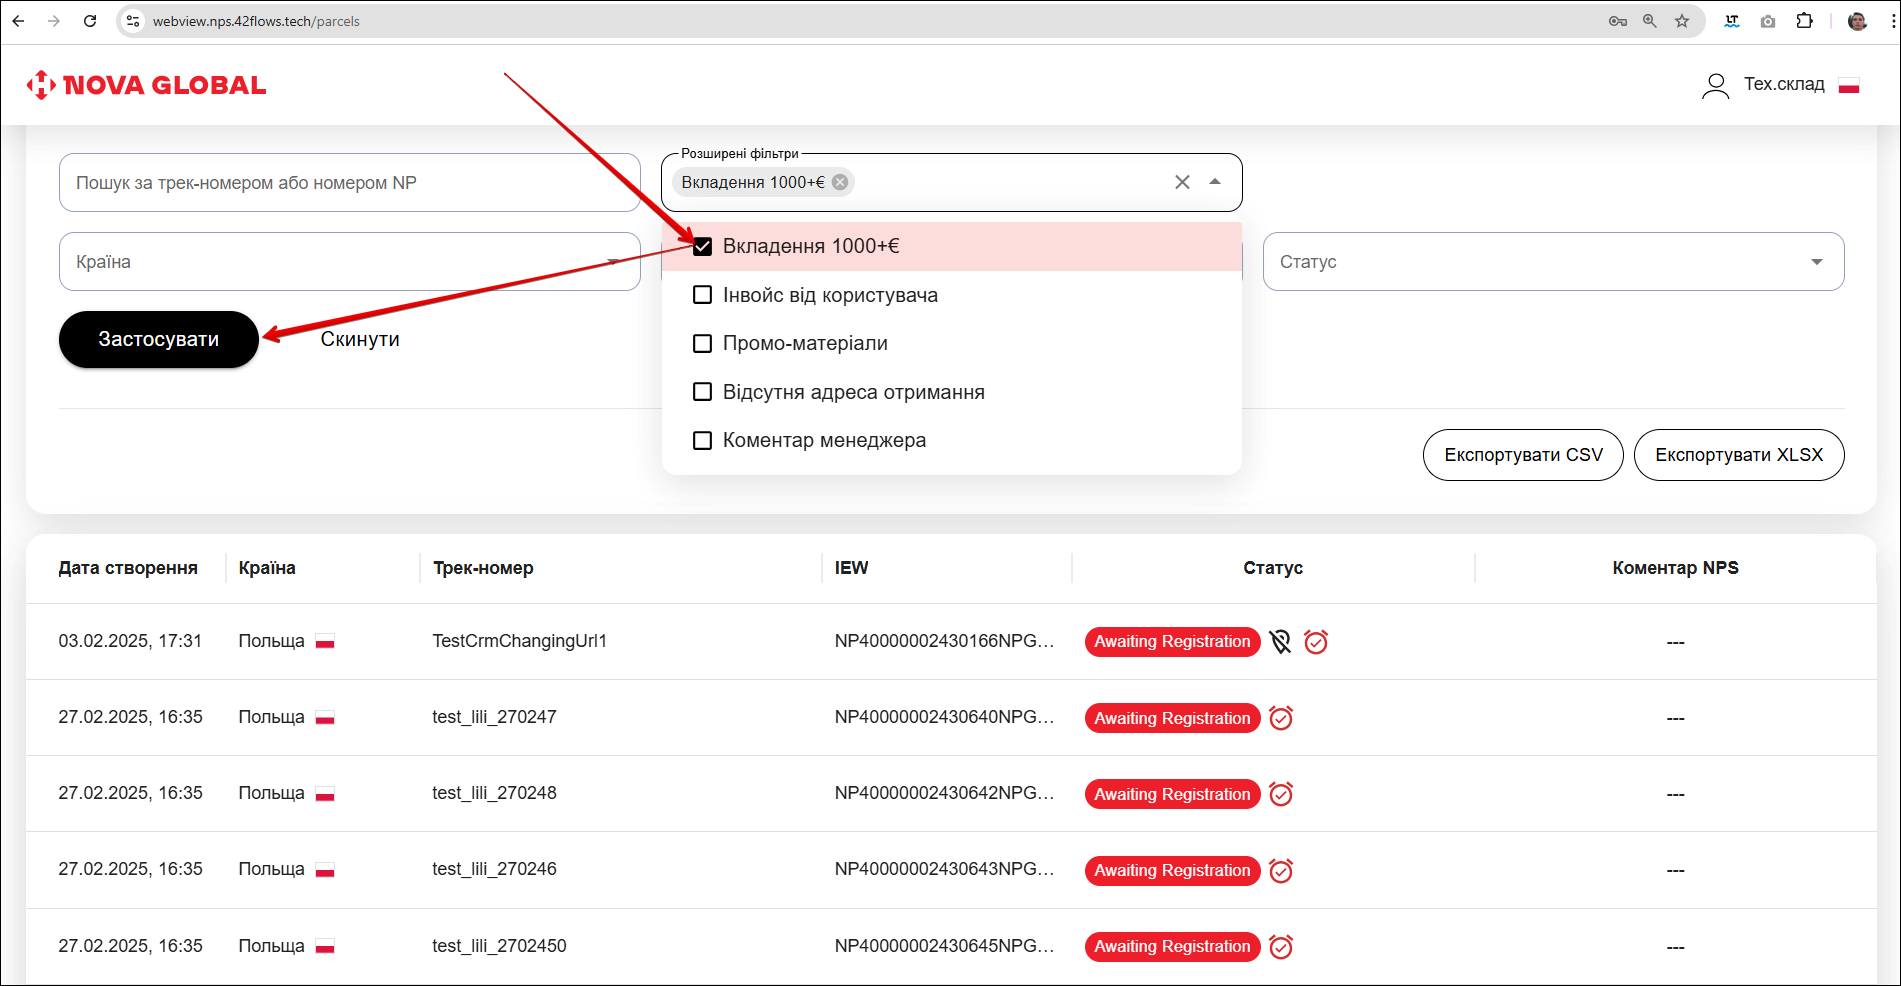Open the user profile icon
Viewport: 1901px width, 986px height.
pyautogui.click(x=1715, y=86)
